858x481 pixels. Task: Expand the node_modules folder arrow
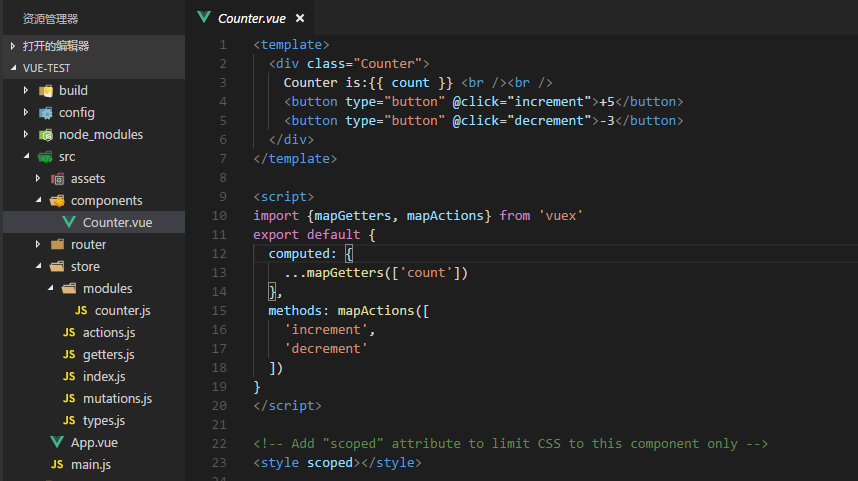coord(25,134)
